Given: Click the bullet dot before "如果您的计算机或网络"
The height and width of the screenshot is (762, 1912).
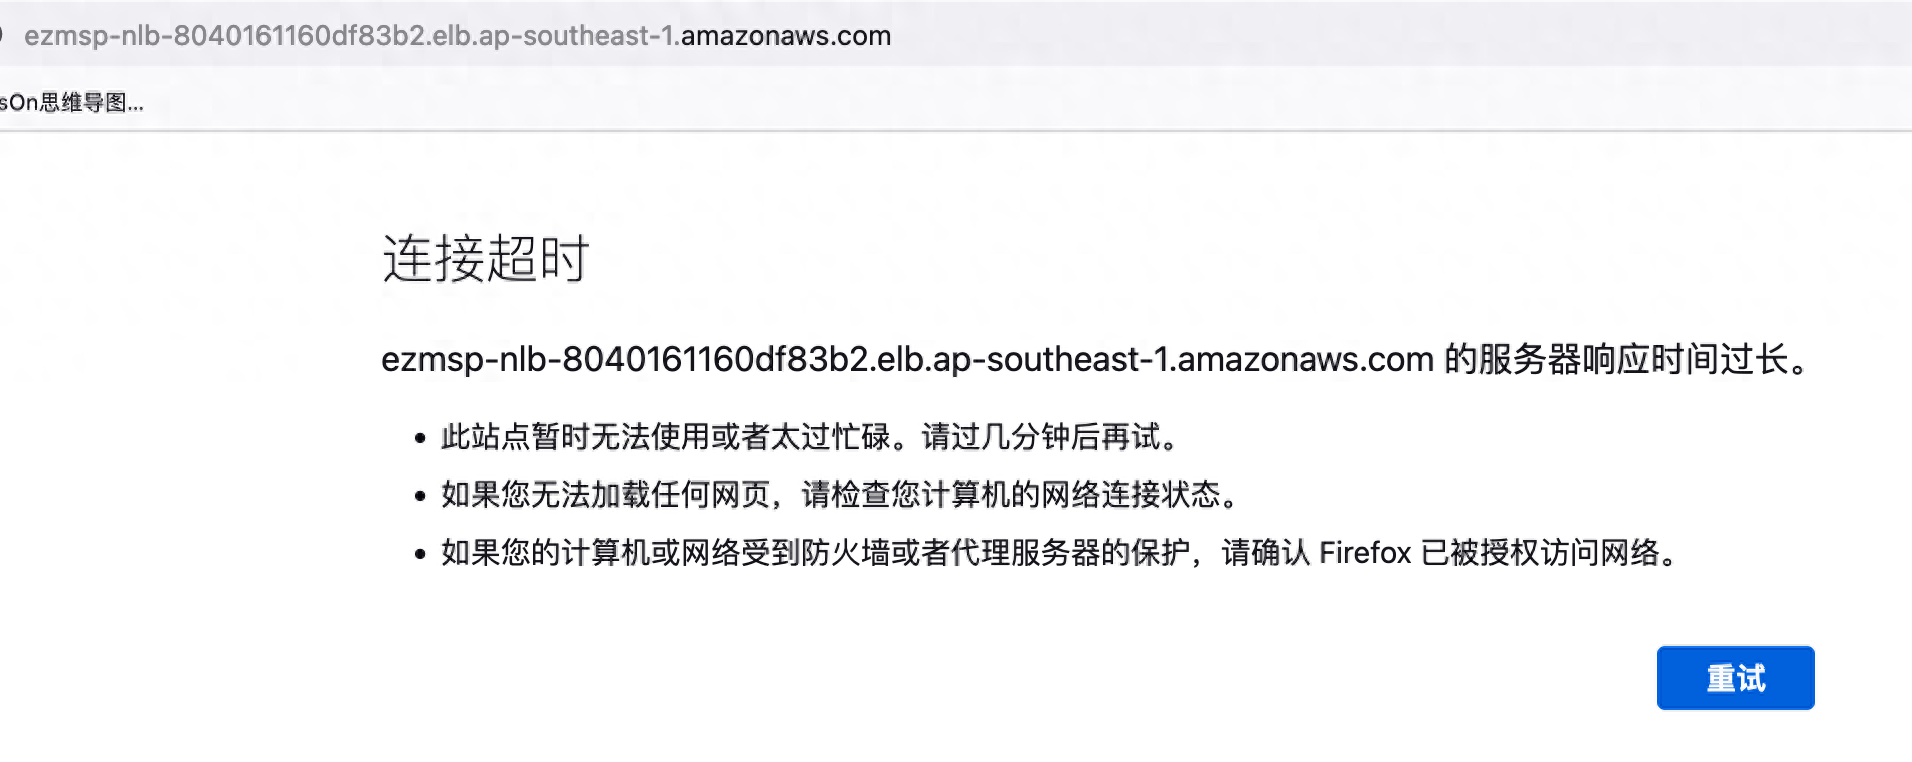Looking at the screenshot, I should coord(420,555).
